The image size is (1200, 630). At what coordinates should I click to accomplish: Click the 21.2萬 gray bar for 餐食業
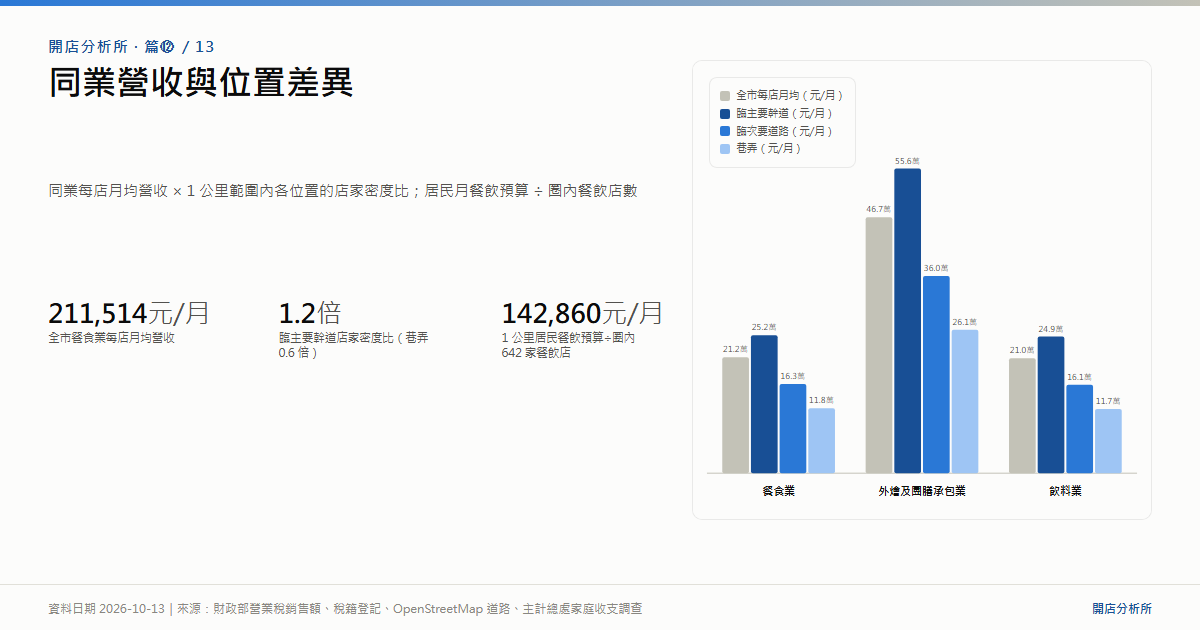735,415
